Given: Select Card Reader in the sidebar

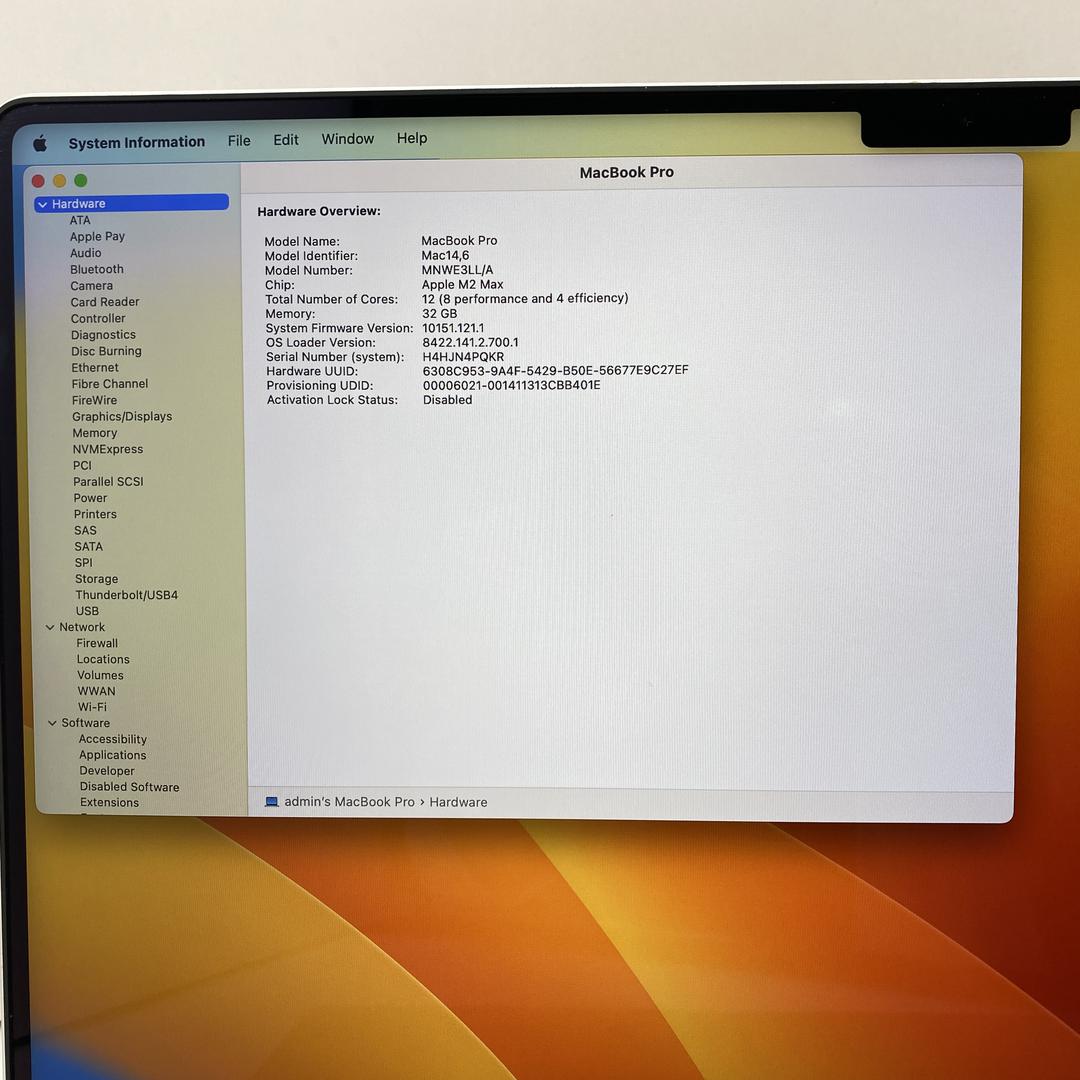Looking at the screenshot, I should (x=105, y=302).
